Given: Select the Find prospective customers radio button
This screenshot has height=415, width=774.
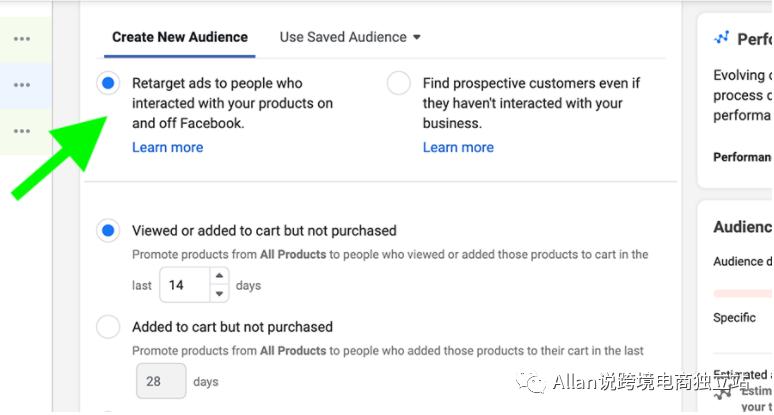Looking at the screenshot, I should 398,83.
